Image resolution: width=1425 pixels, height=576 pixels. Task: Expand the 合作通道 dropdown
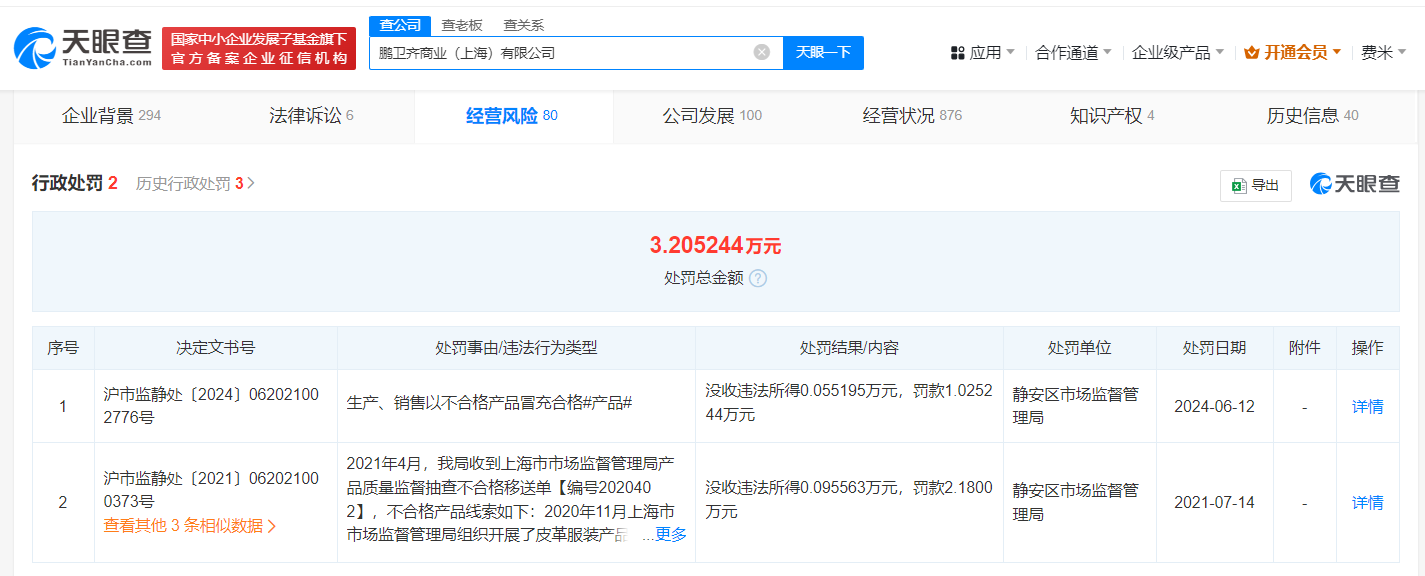pos(1072,52)
